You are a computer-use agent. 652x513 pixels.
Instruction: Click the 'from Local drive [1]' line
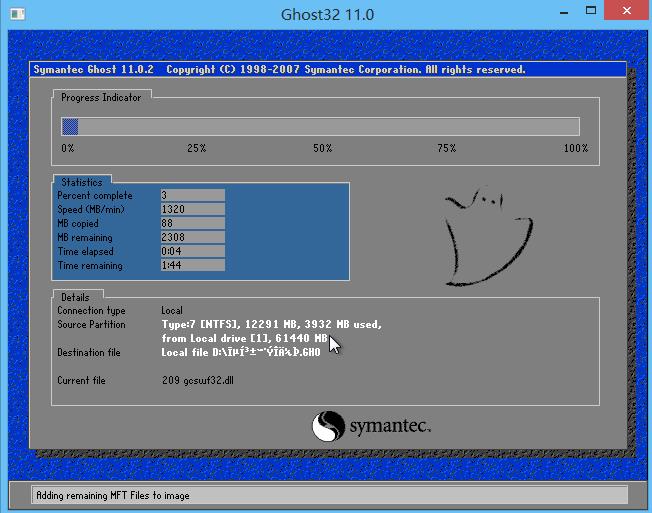click(x=244, y=338)
